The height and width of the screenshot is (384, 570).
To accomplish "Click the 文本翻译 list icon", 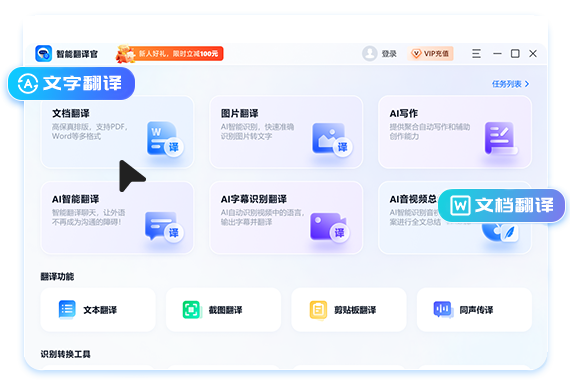I will click(x=67, y=309).
